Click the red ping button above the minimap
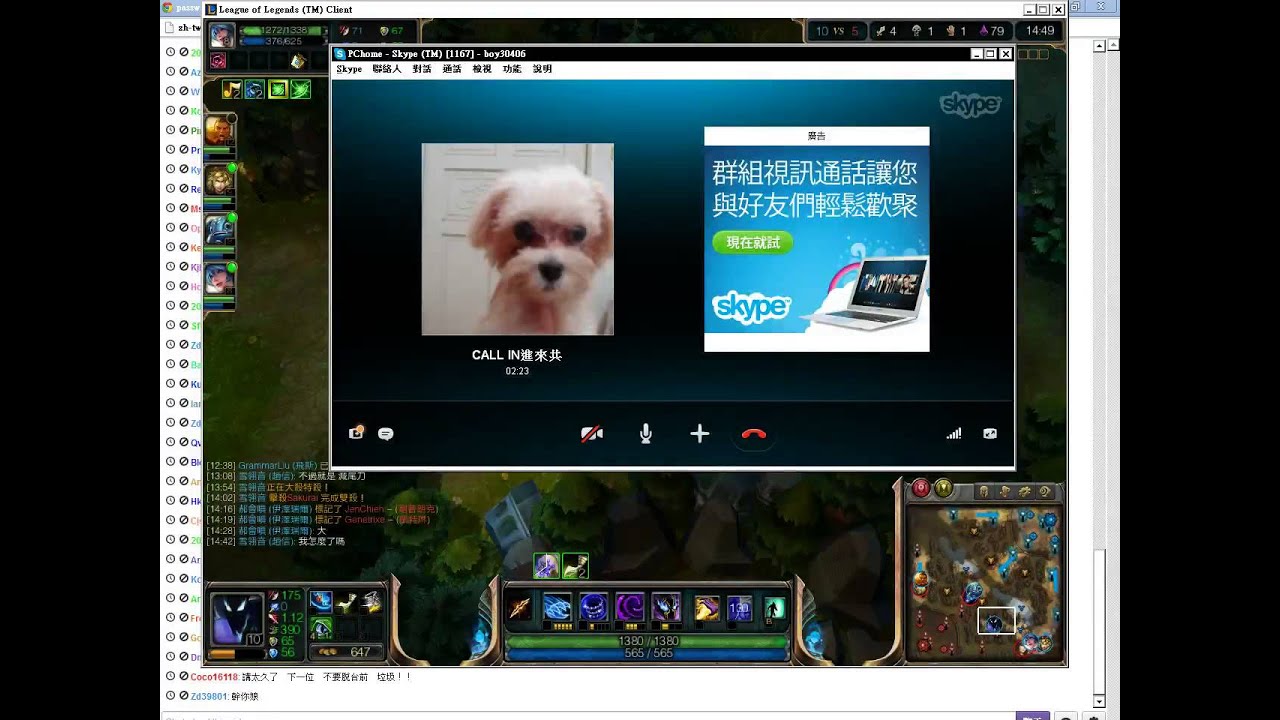The height and width of the screenshot is (720, 1280). point(920,489)
